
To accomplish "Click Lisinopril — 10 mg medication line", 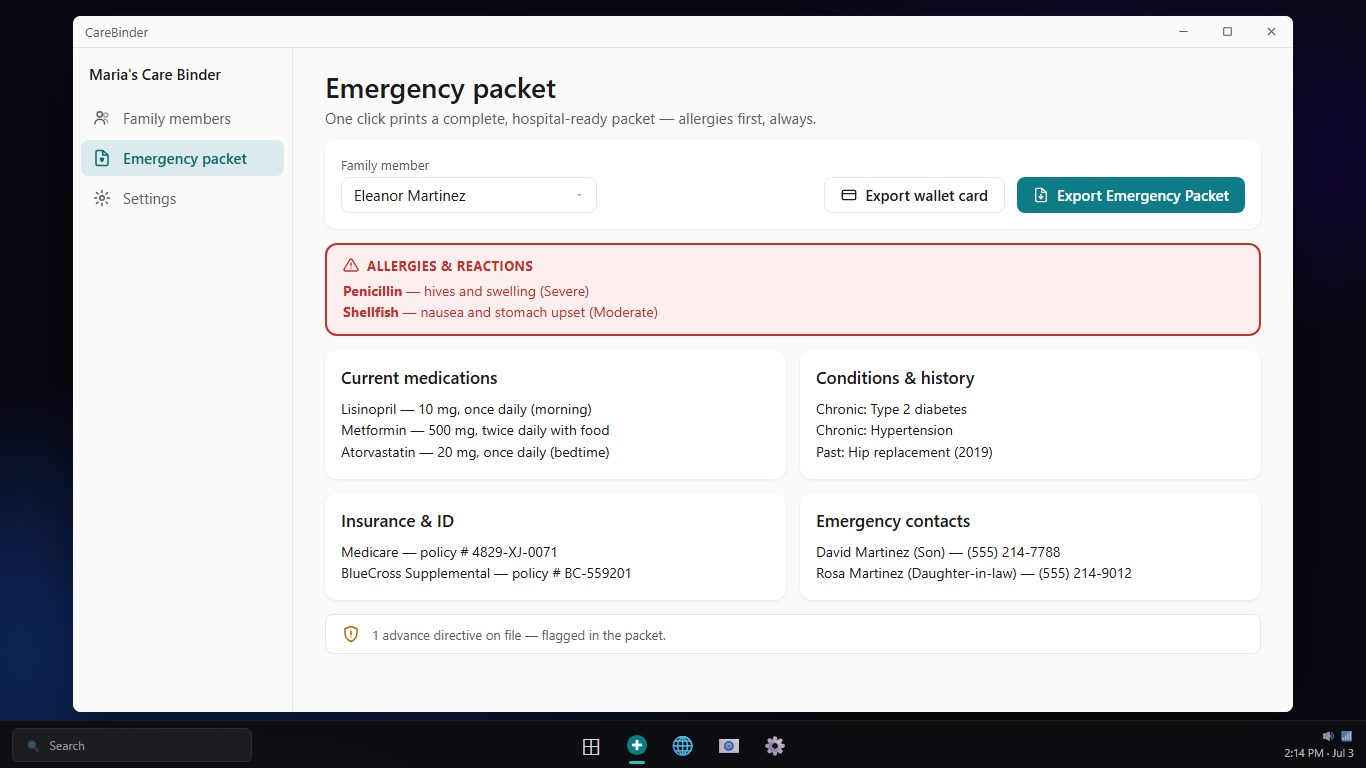I will point(466,409).
